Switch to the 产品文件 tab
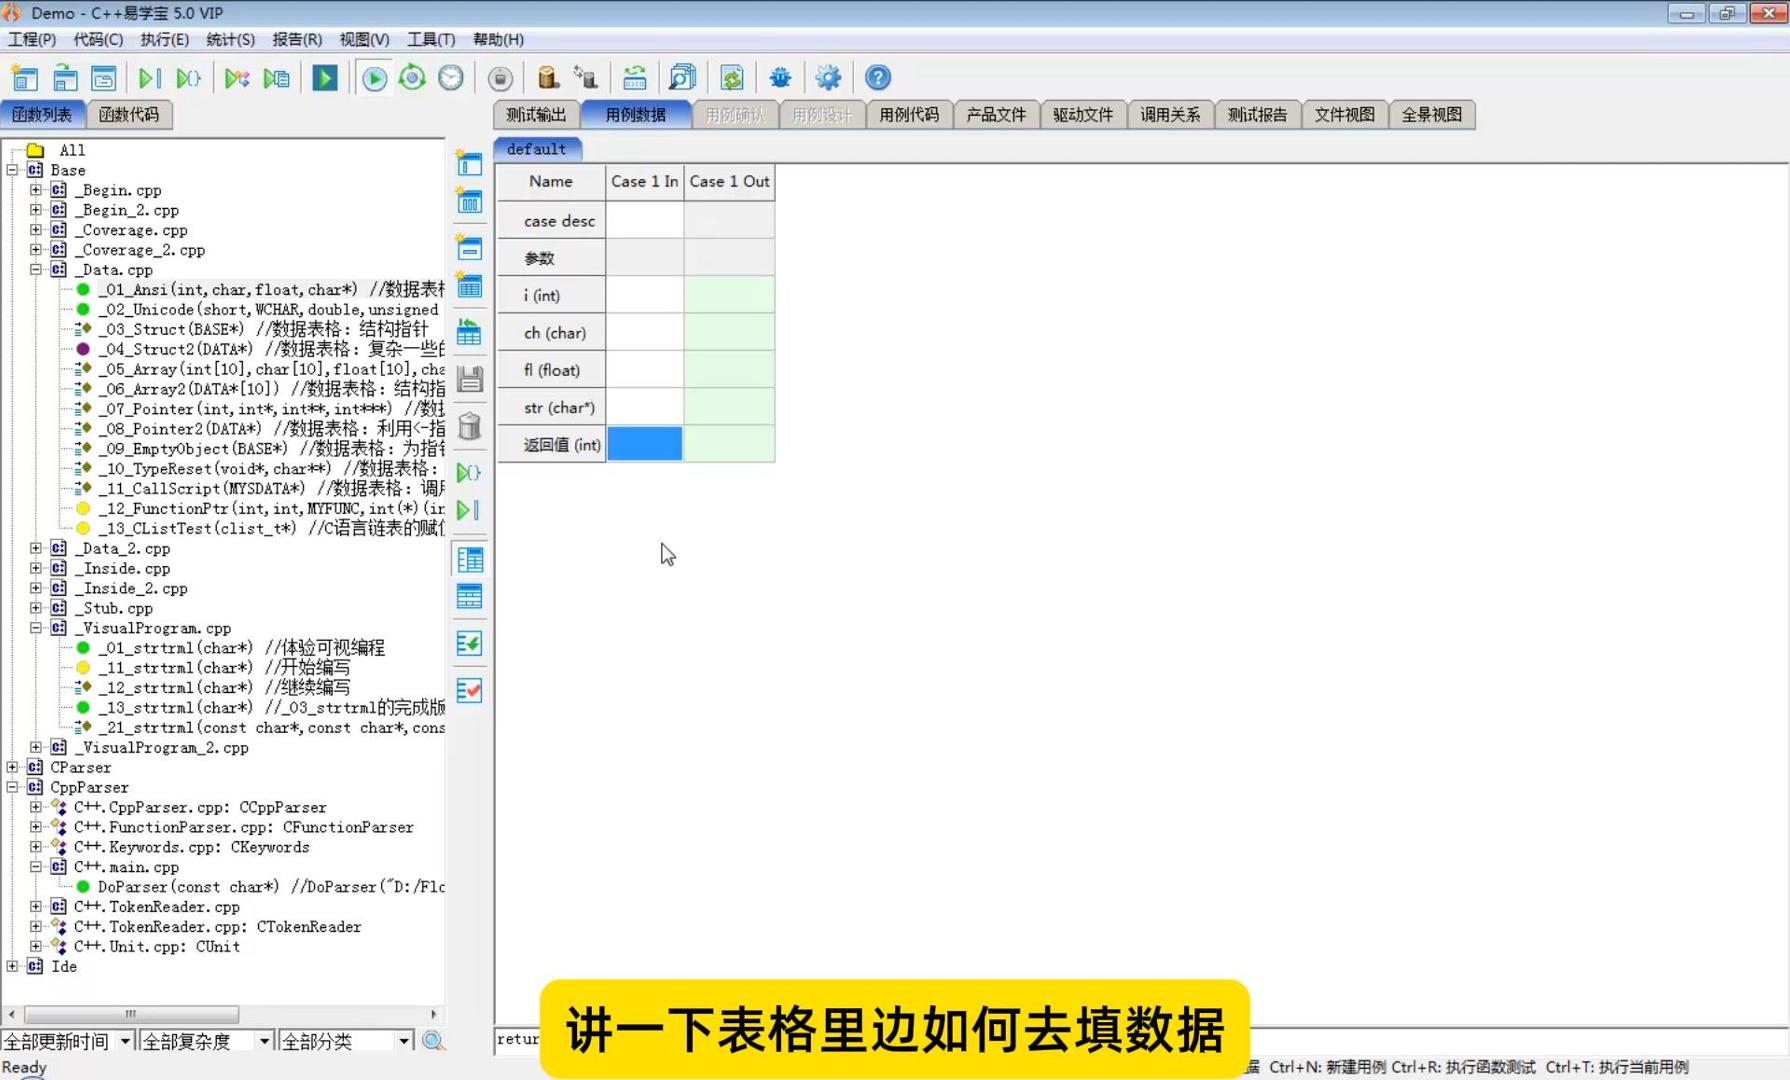This screenshot has height=1080, width=1790. pyautogui.click(x=996, y=114)
